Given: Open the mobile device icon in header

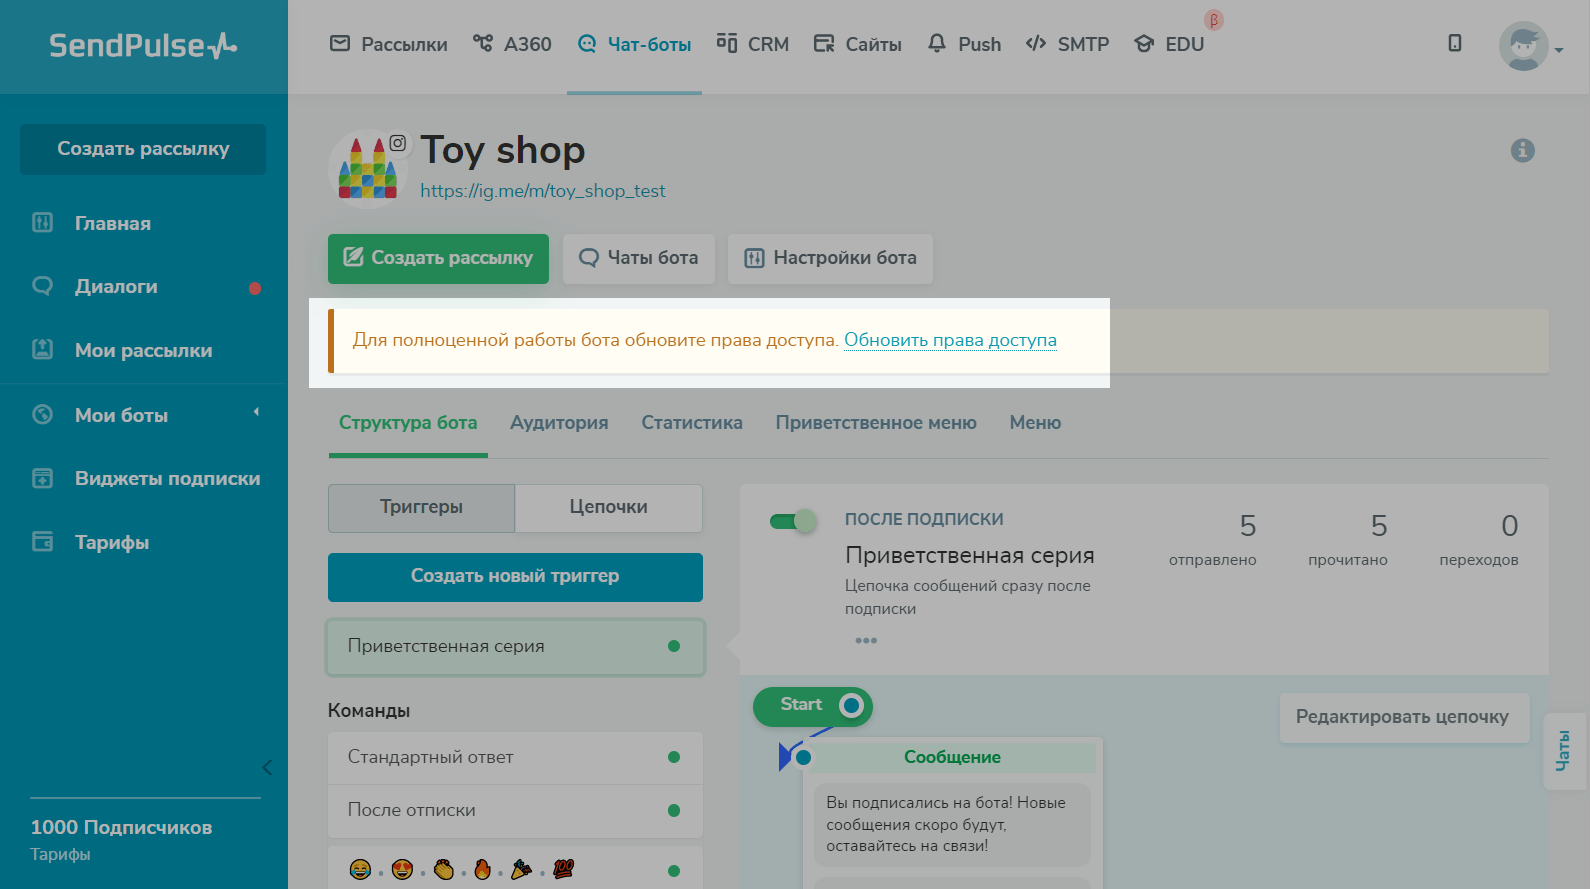Looking at the screenshot, I should click(1455, 43).
